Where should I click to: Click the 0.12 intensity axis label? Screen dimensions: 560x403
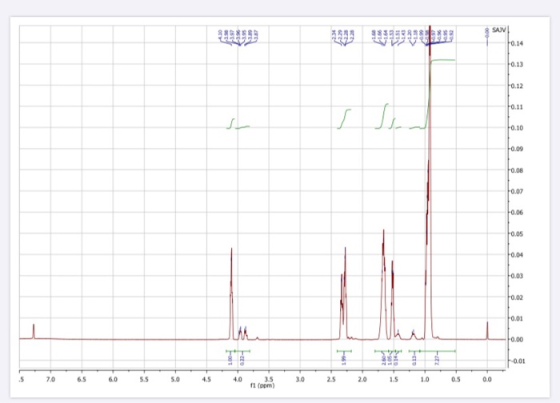pos(517,86)
